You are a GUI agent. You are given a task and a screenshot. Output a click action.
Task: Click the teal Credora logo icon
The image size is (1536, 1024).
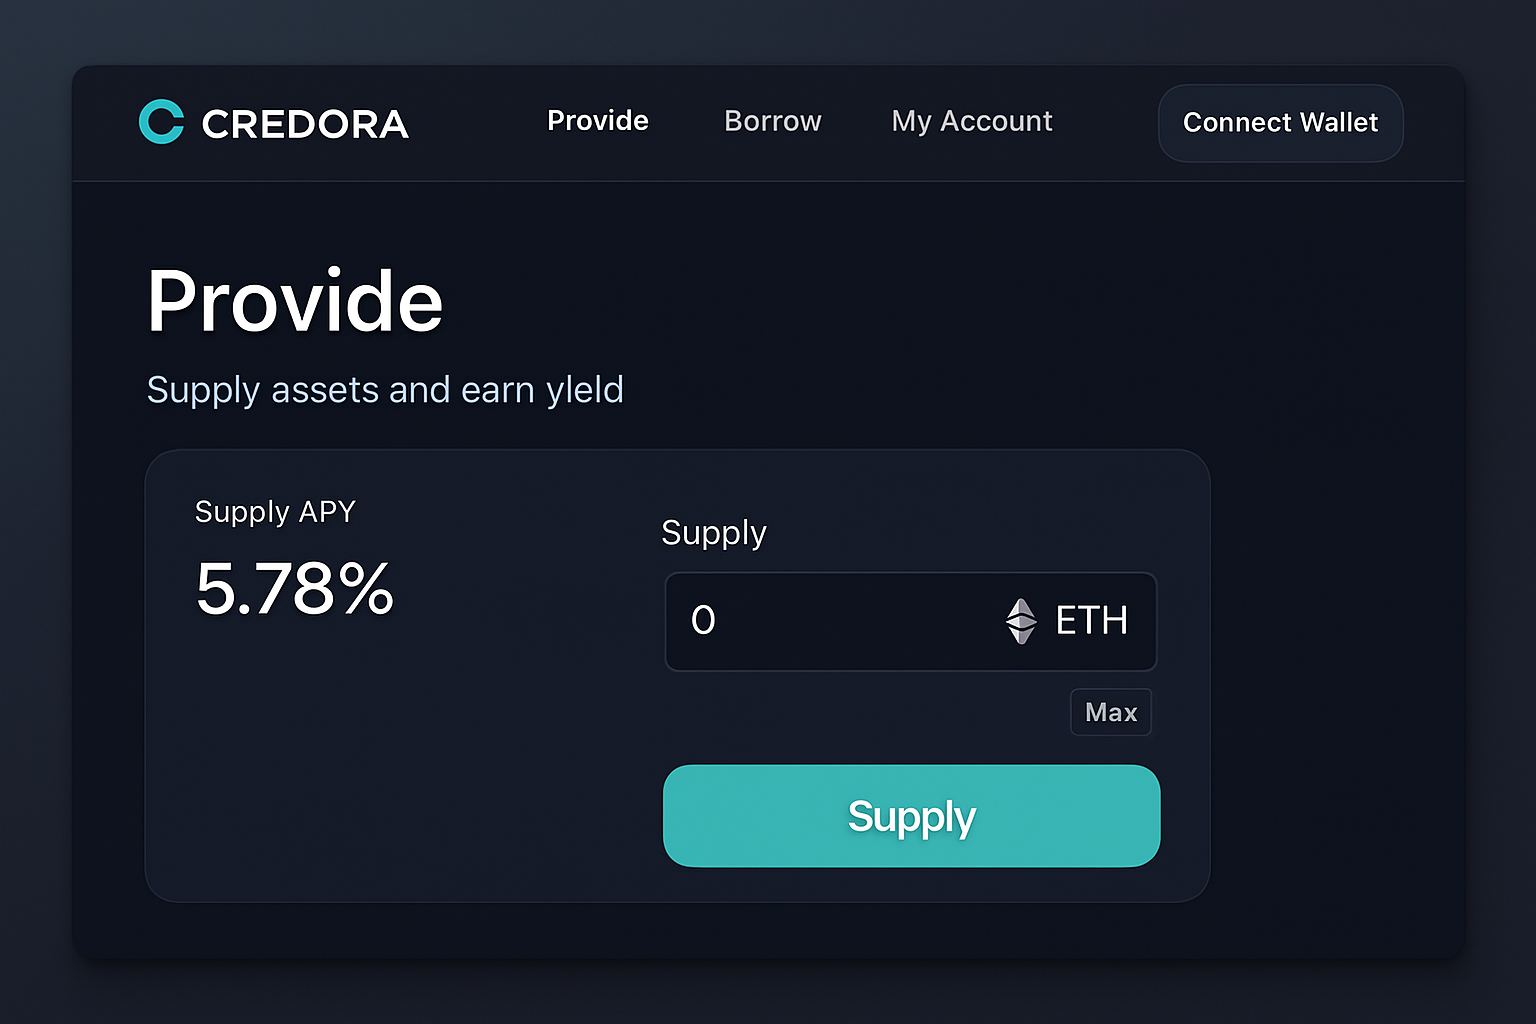pos(161,122)
